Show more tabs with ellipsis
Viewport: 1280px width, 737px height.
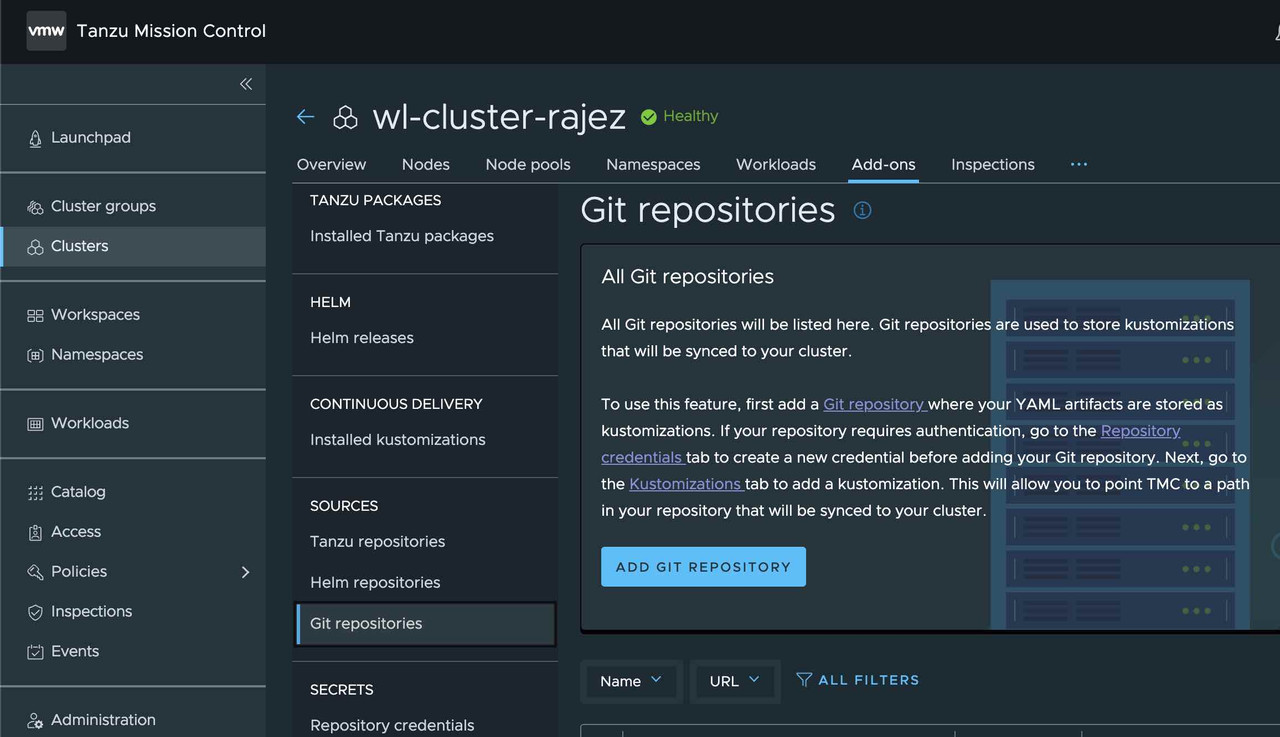(x=1078, y=164)
